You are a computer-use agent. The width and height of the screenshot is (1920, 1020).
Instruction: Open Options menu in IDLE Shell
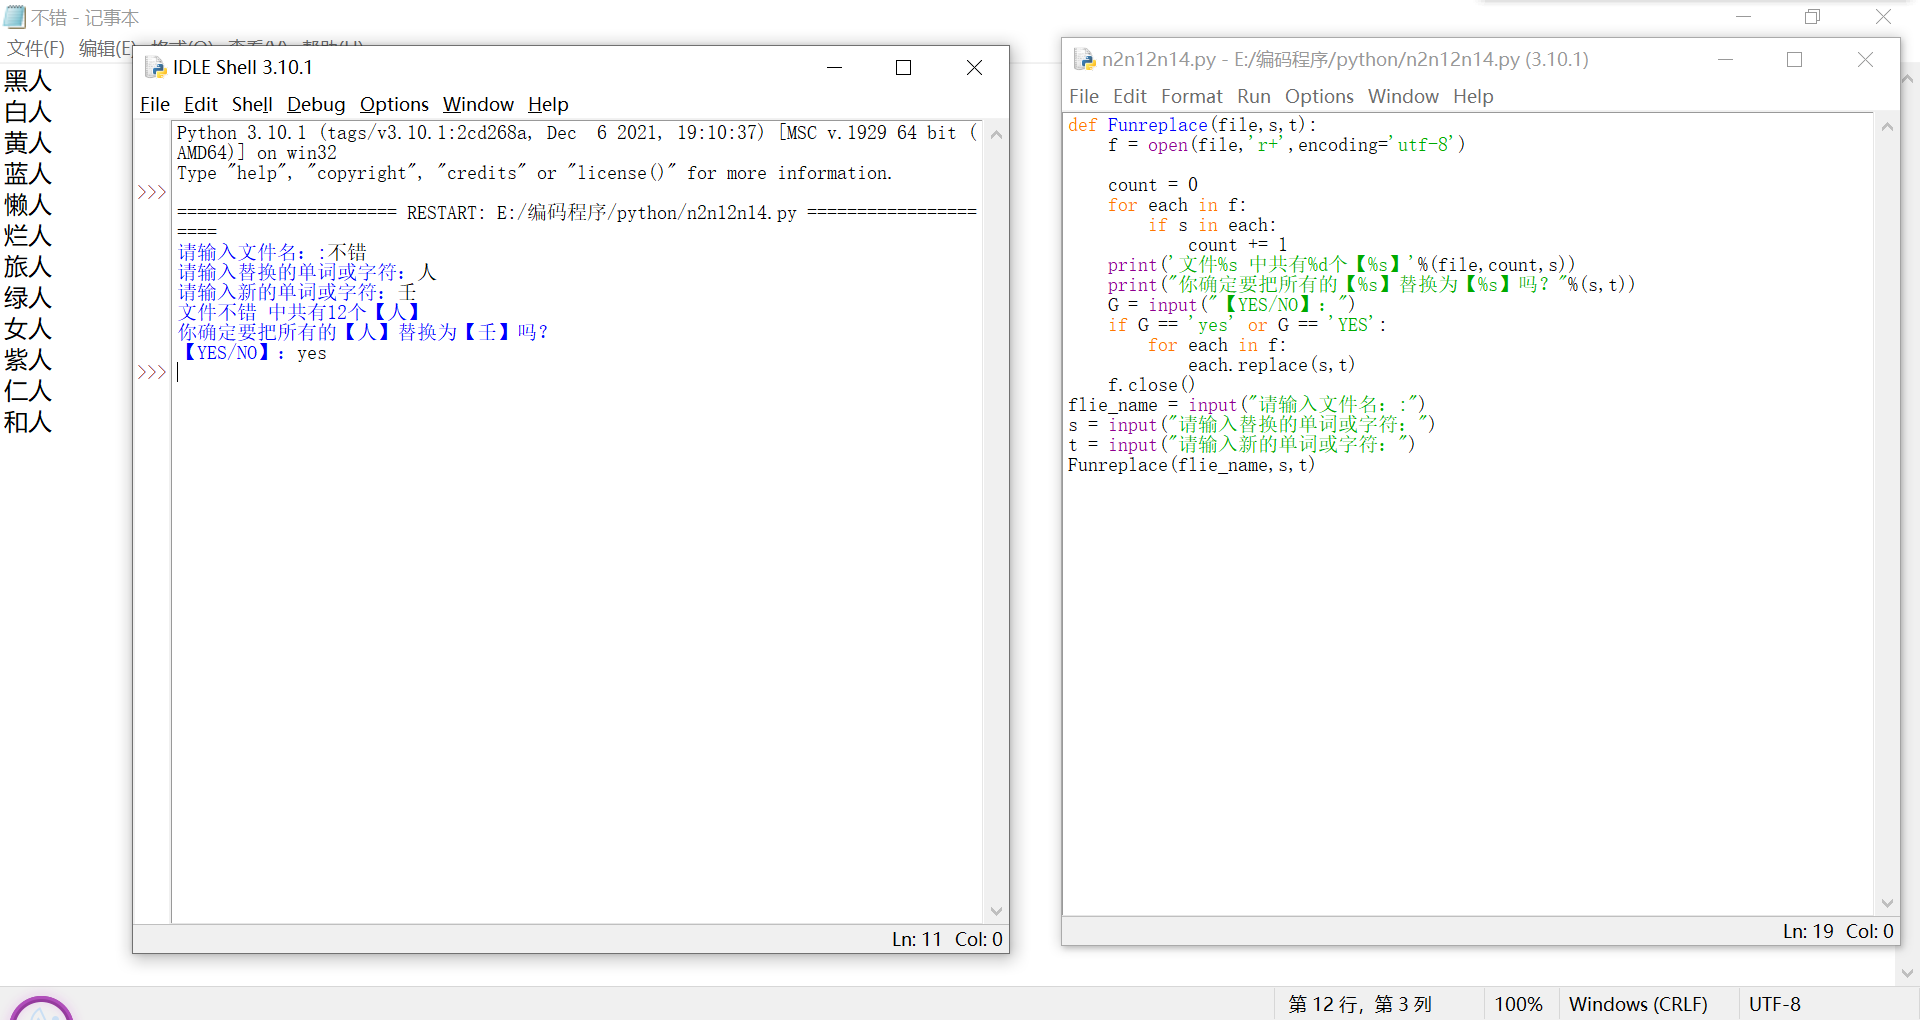(x=394, y=104)
